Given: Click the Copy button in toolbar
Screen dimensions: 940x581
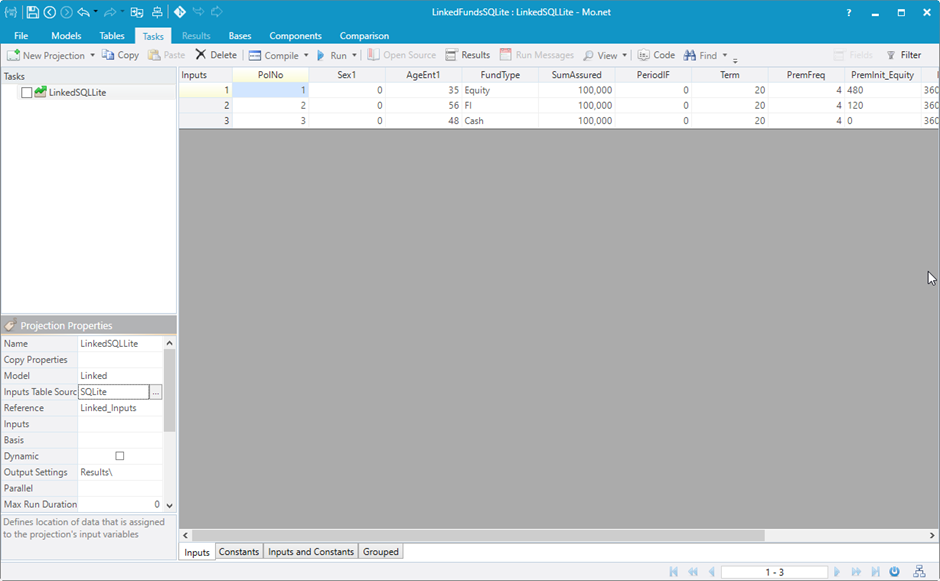Looking at the screenshot, I should click(x=121, y=55).
